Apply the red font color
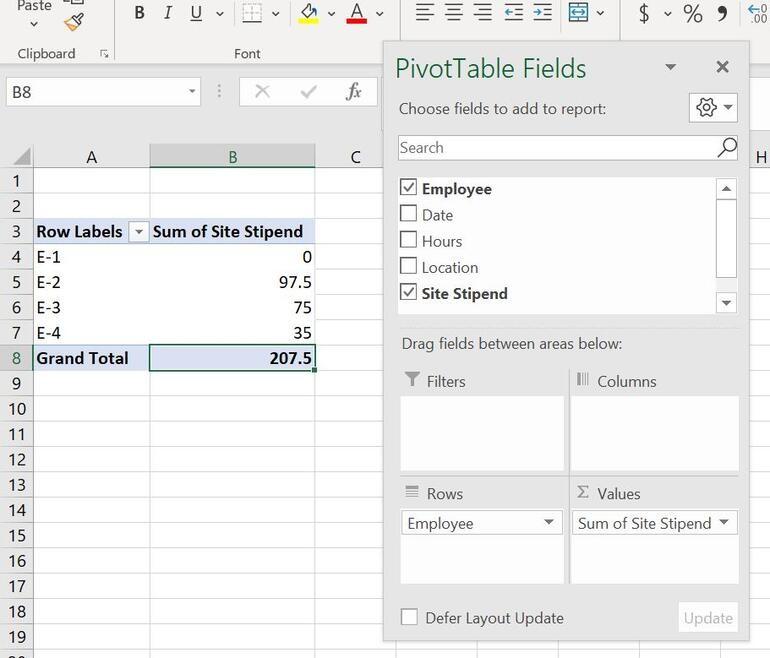Image resolution: width=770 pixels, height=658 pixels. pyautogui.click(x=357, y=13)
